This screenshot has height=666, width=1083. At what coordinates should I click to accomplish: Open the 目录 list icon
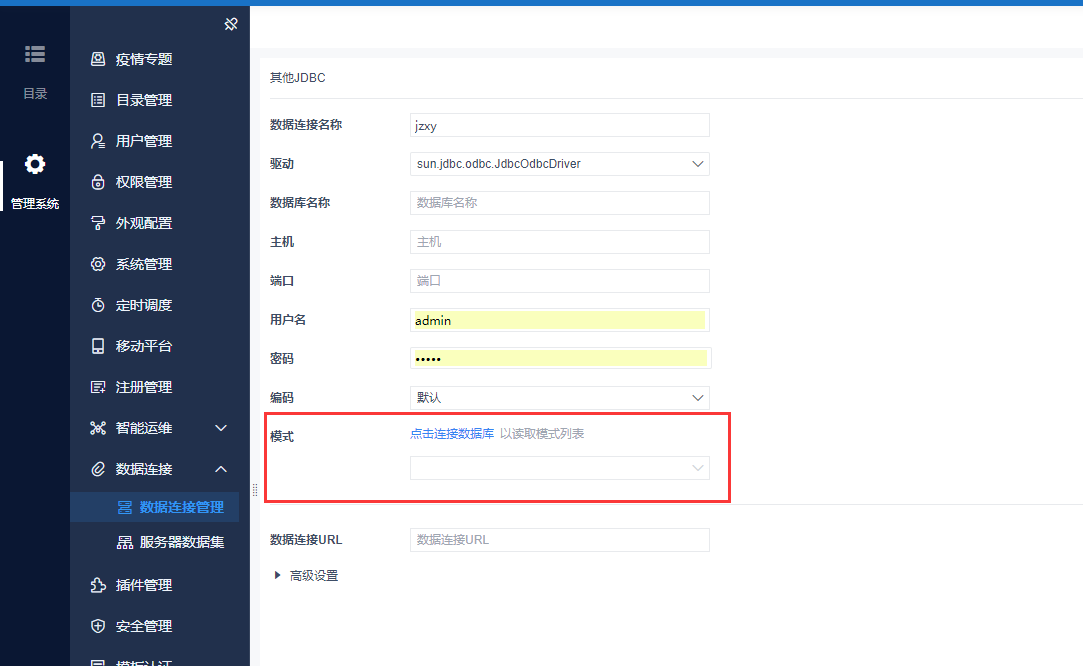pos(35,54)
